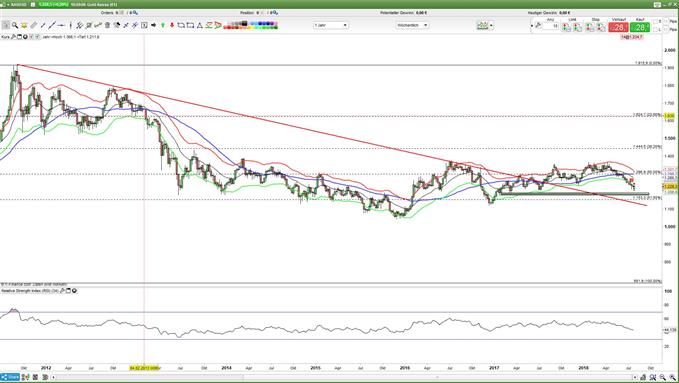Select the red down-arrow drawing tool
The image size is (679, 383).
tap(172, 26)
